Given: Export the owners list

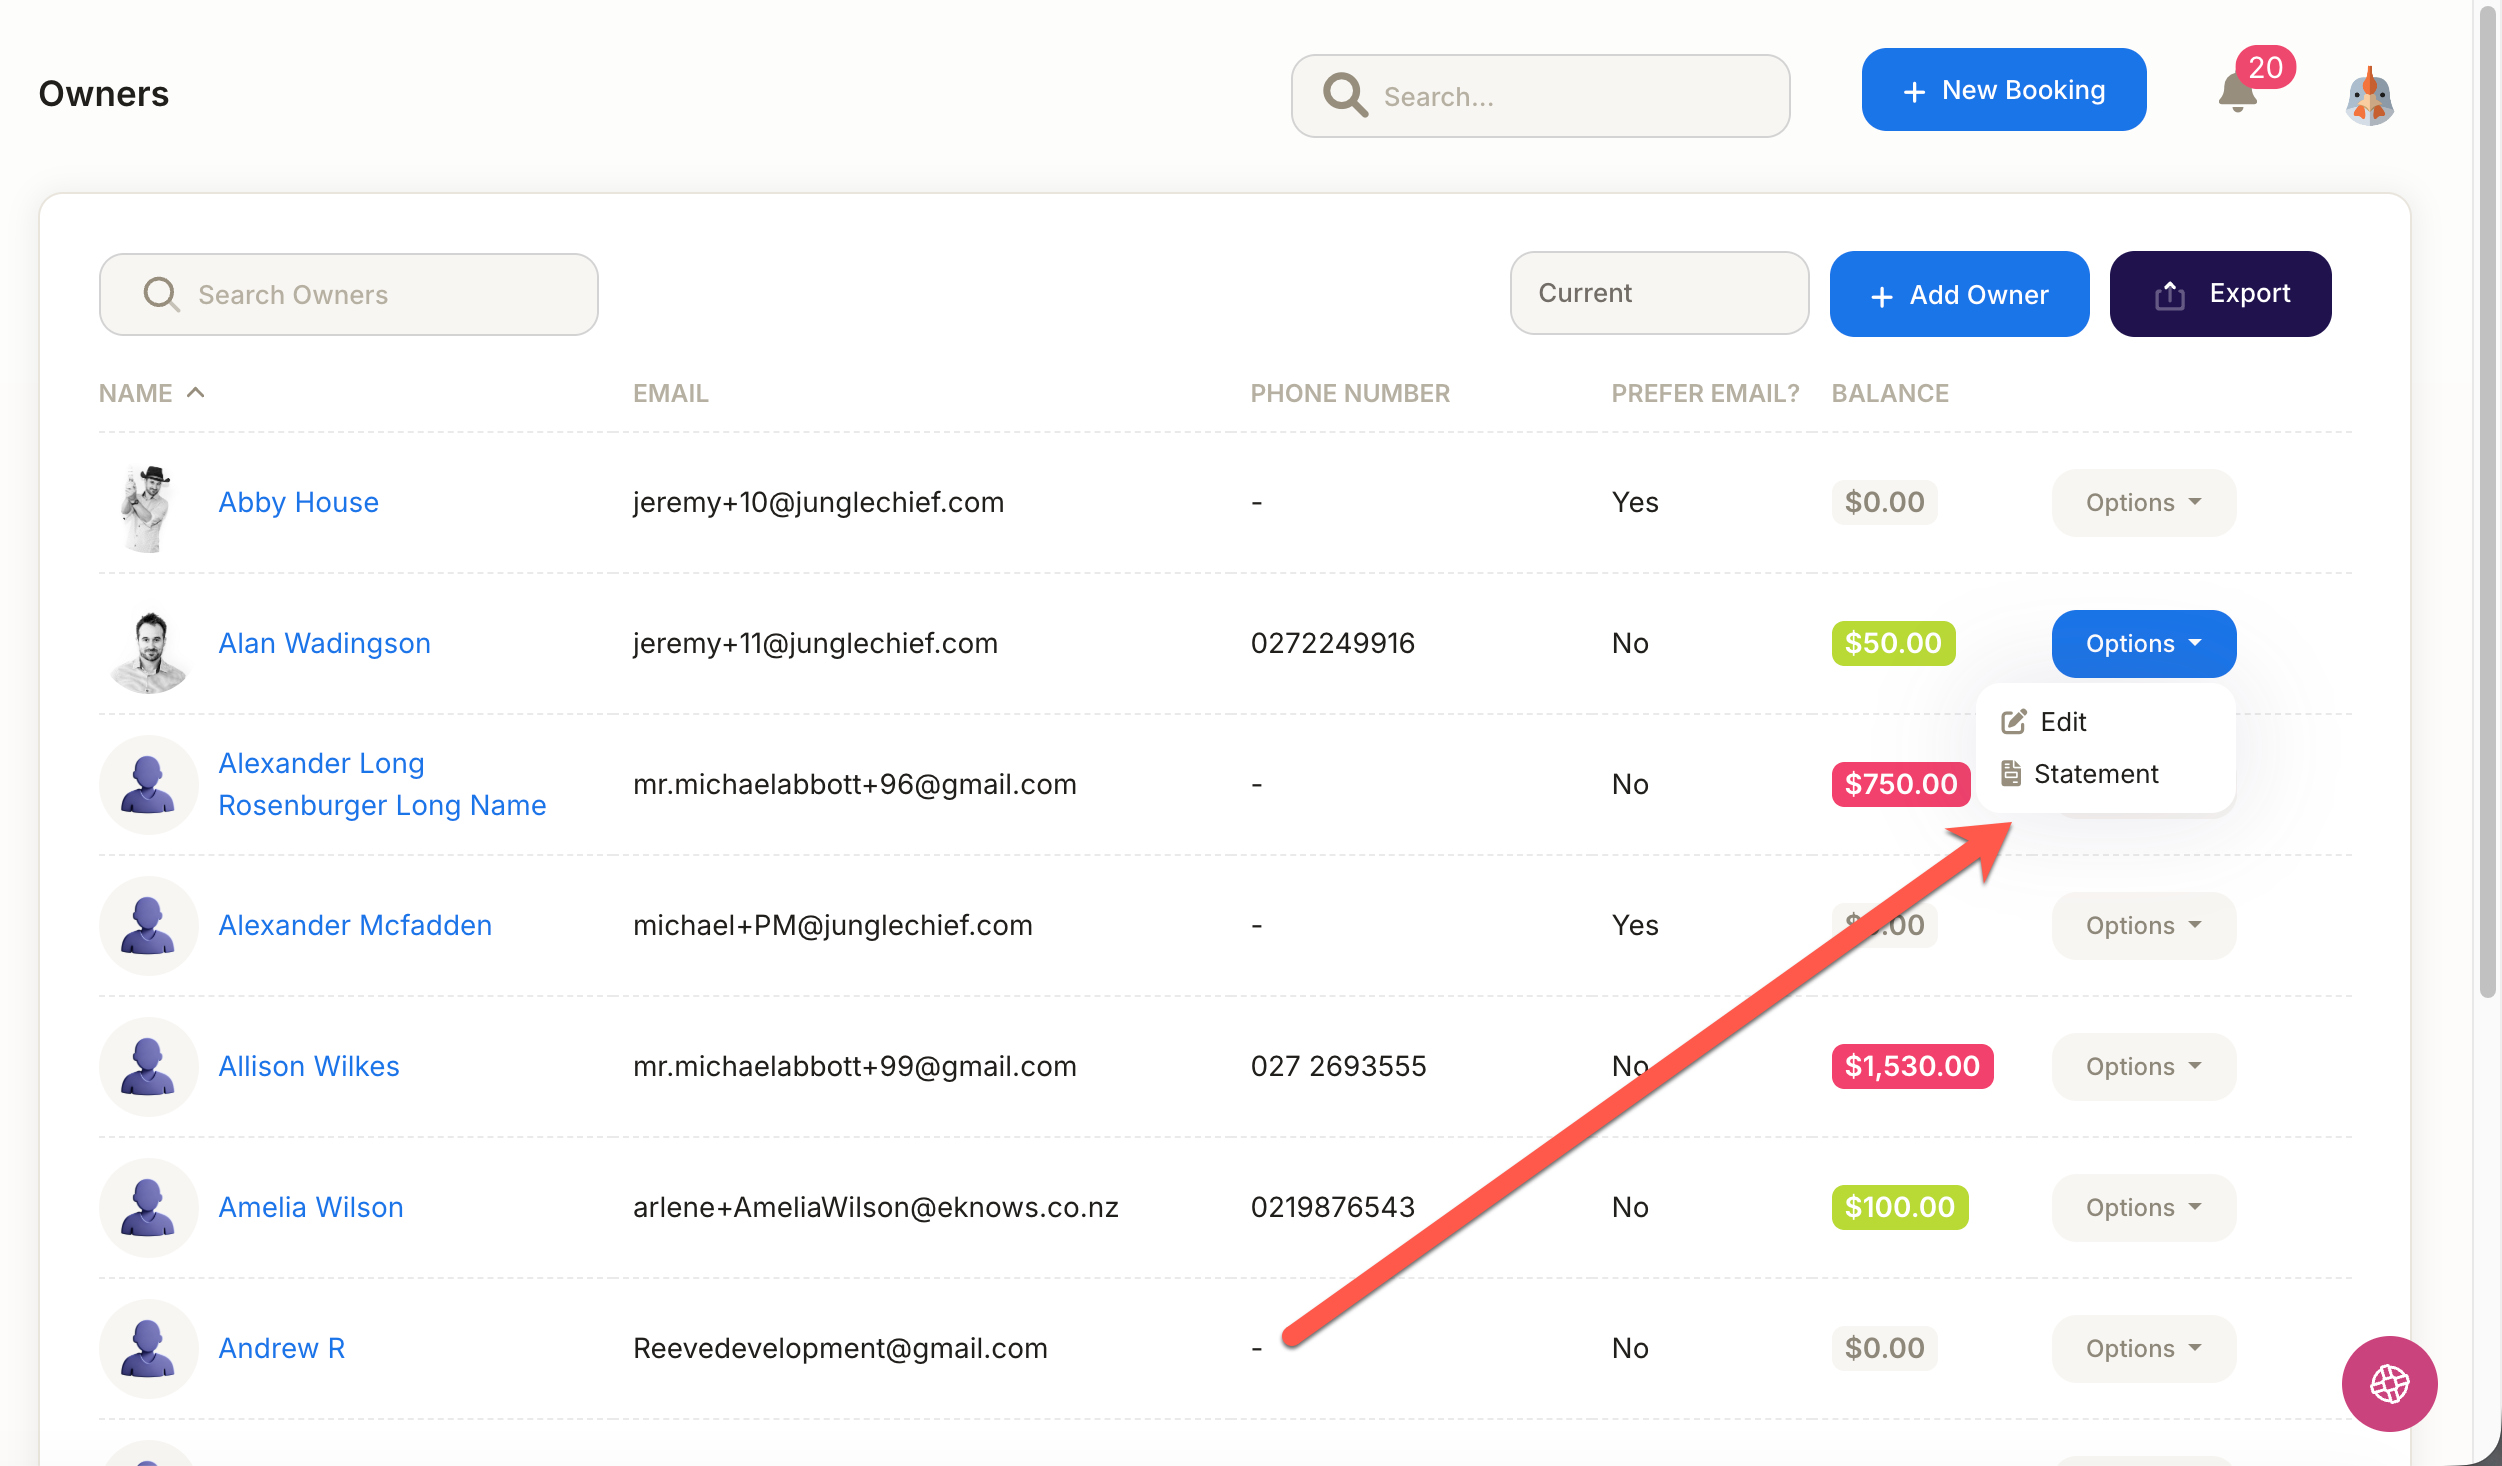Looking at the screenshot, I should (x=2219, y=294).
